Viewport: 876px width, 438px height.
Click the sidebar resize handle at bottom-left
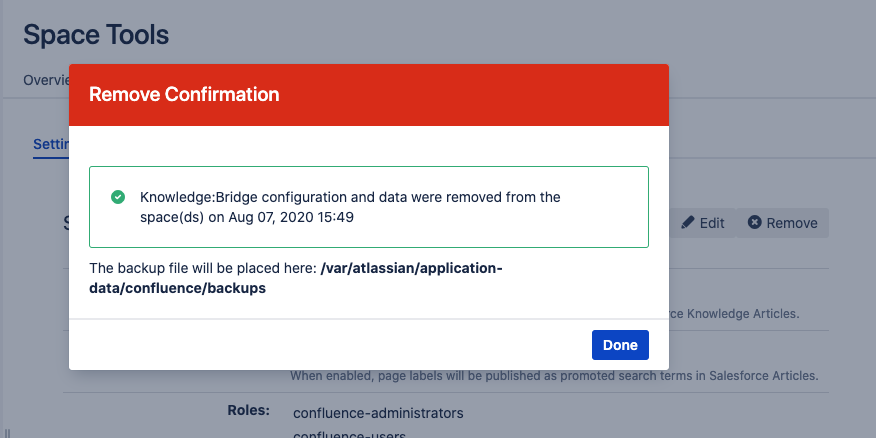click(8, 433)
